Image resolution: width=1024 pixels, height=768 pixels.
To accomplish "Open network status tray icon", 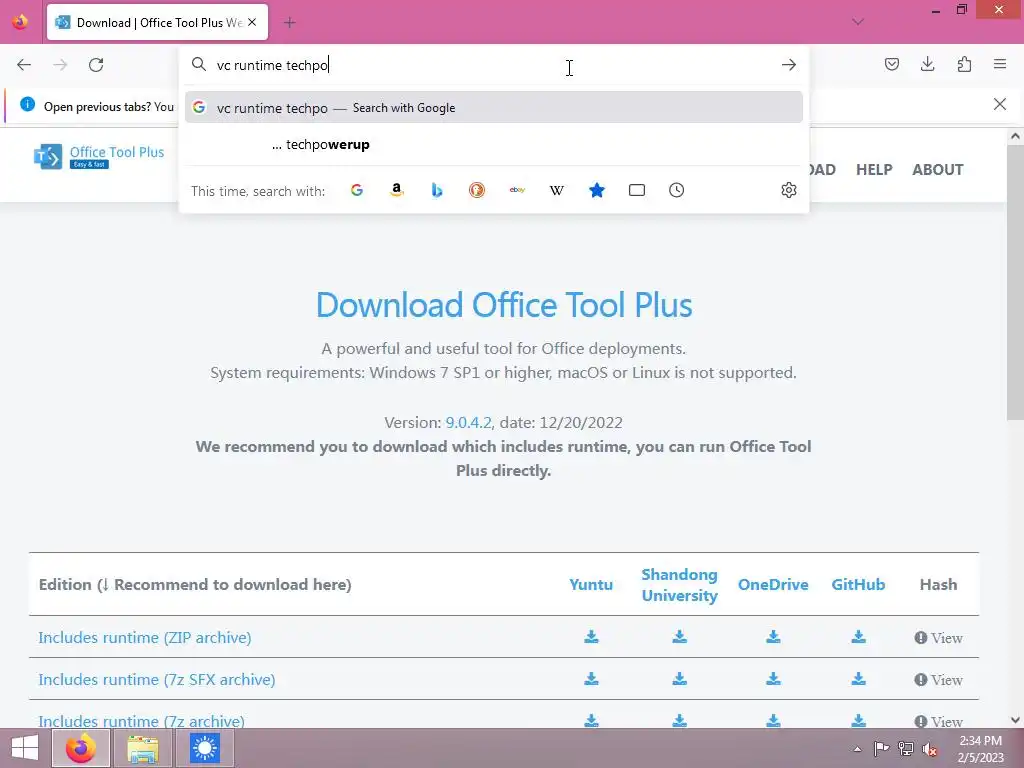I will pyautogui.click(x=905, y=749).
